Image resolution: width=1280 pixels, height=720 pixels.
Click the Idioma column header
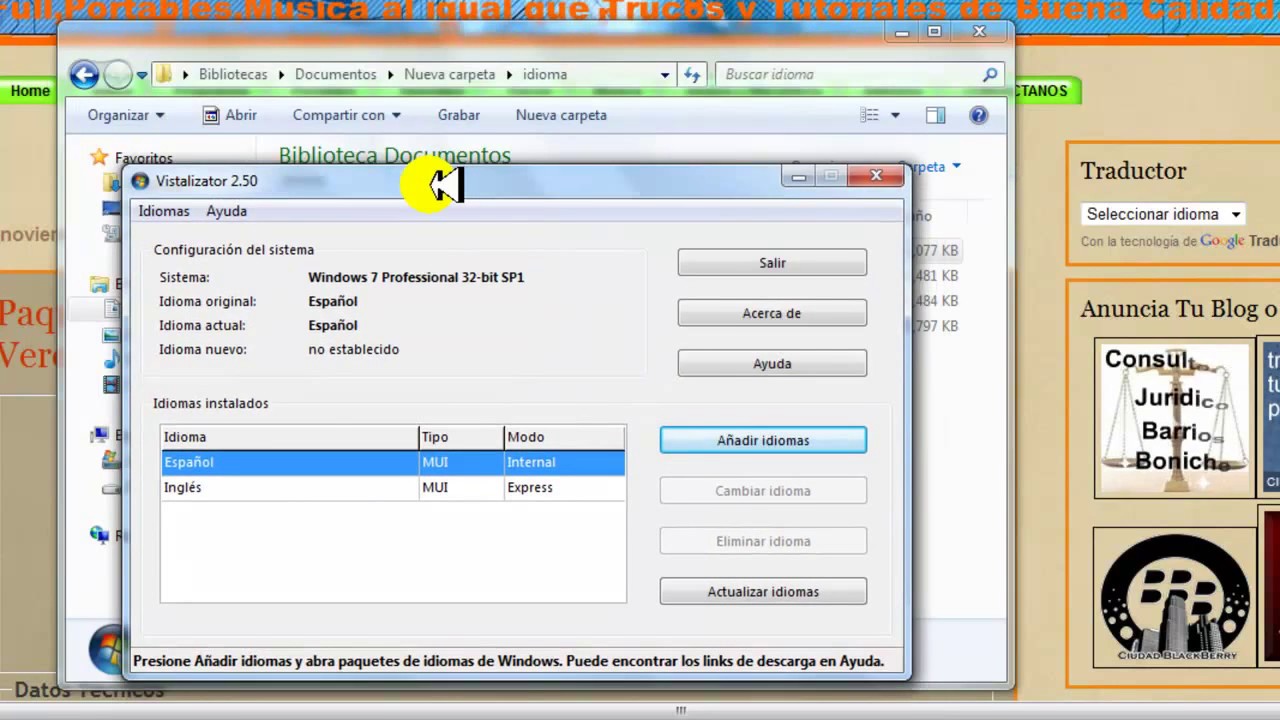pyautogui.click(x=289, y=437)
